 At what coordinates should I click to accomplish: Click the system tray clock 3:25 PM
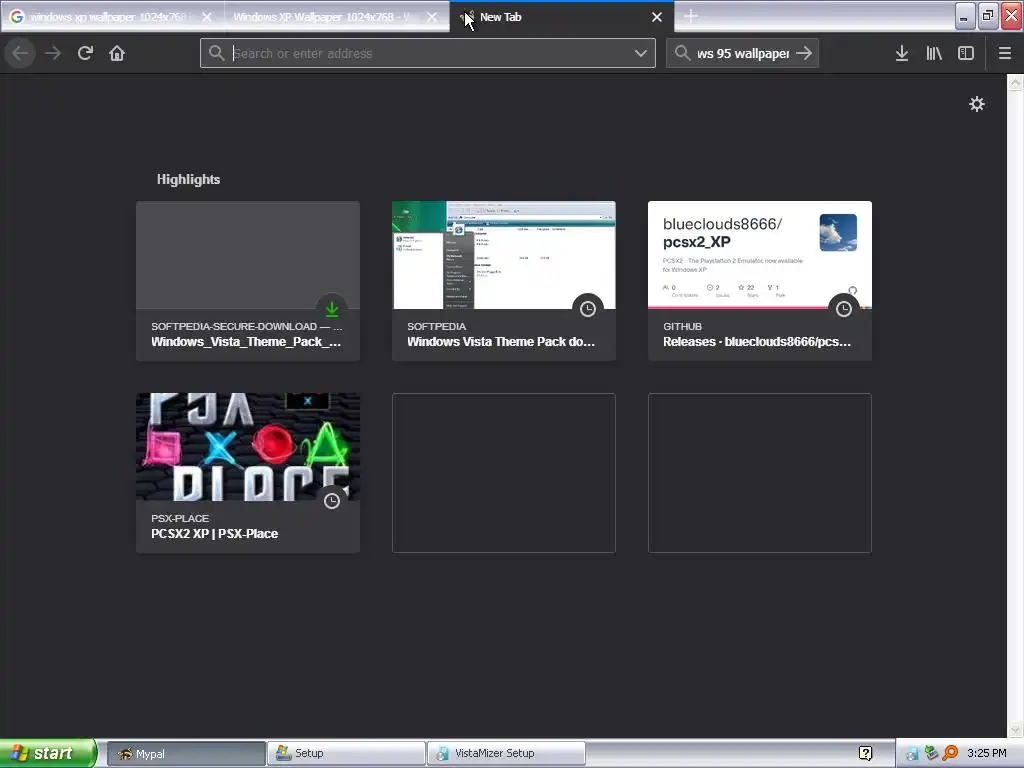(x=987, y=753)
